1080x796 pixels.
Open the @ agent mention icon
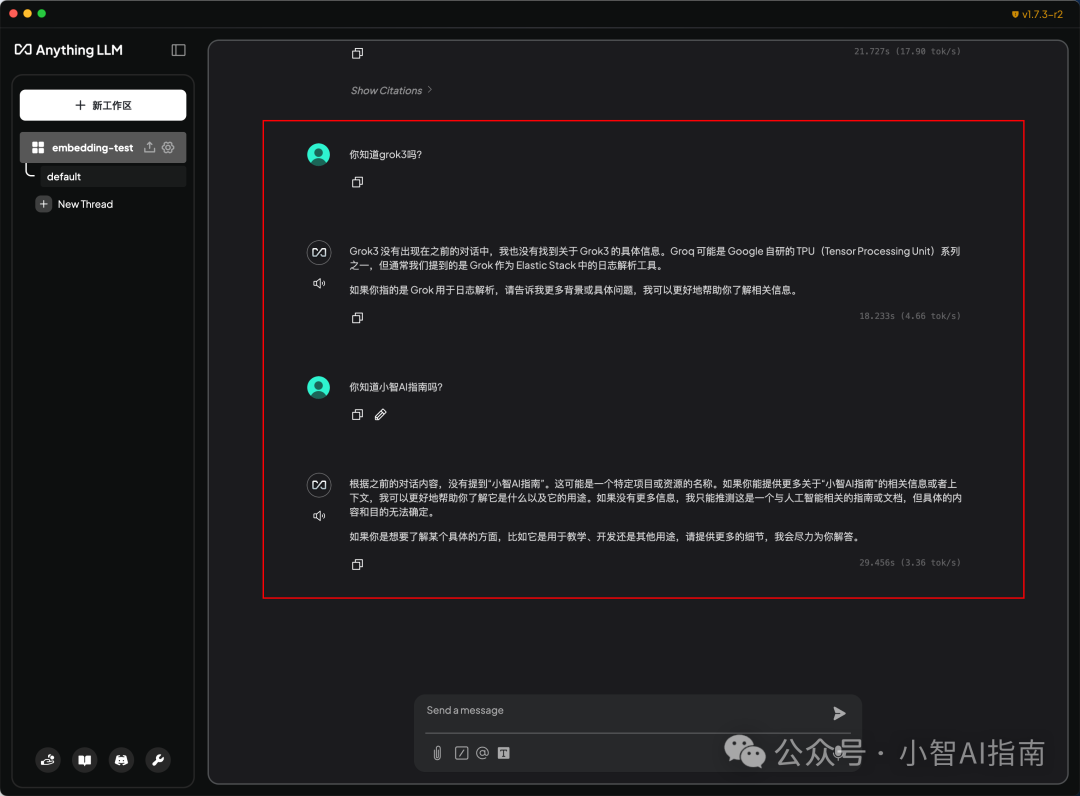481,753
